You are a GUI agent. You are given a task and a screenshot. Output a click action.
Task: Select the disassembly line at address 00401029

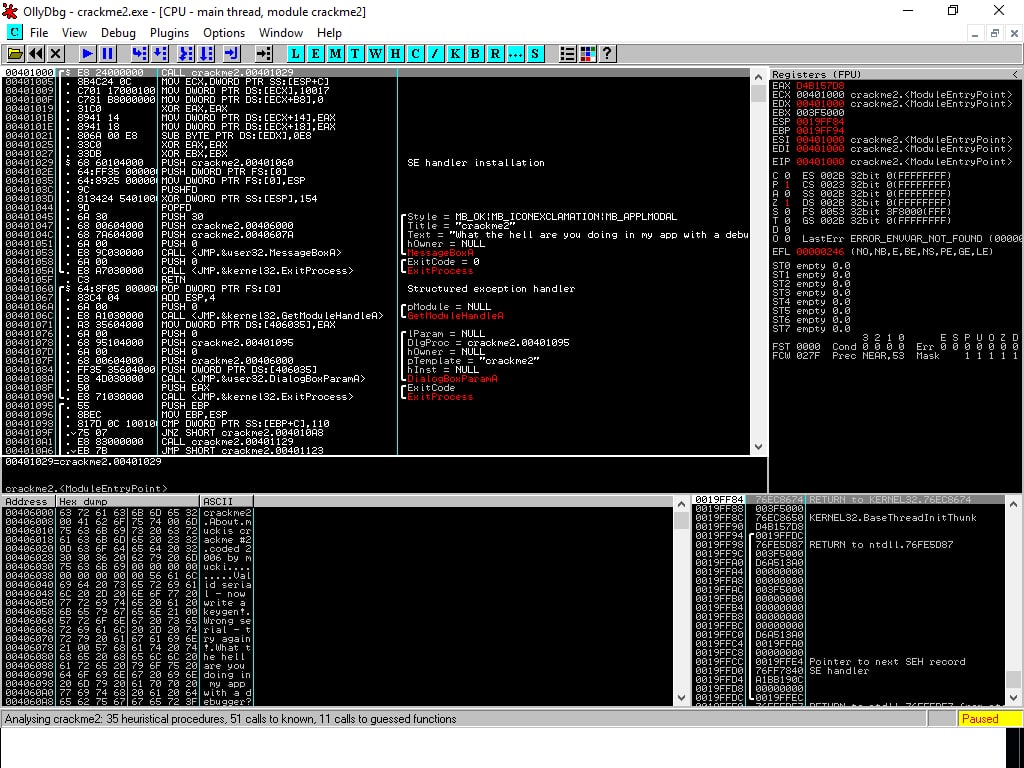coord(376,163)
